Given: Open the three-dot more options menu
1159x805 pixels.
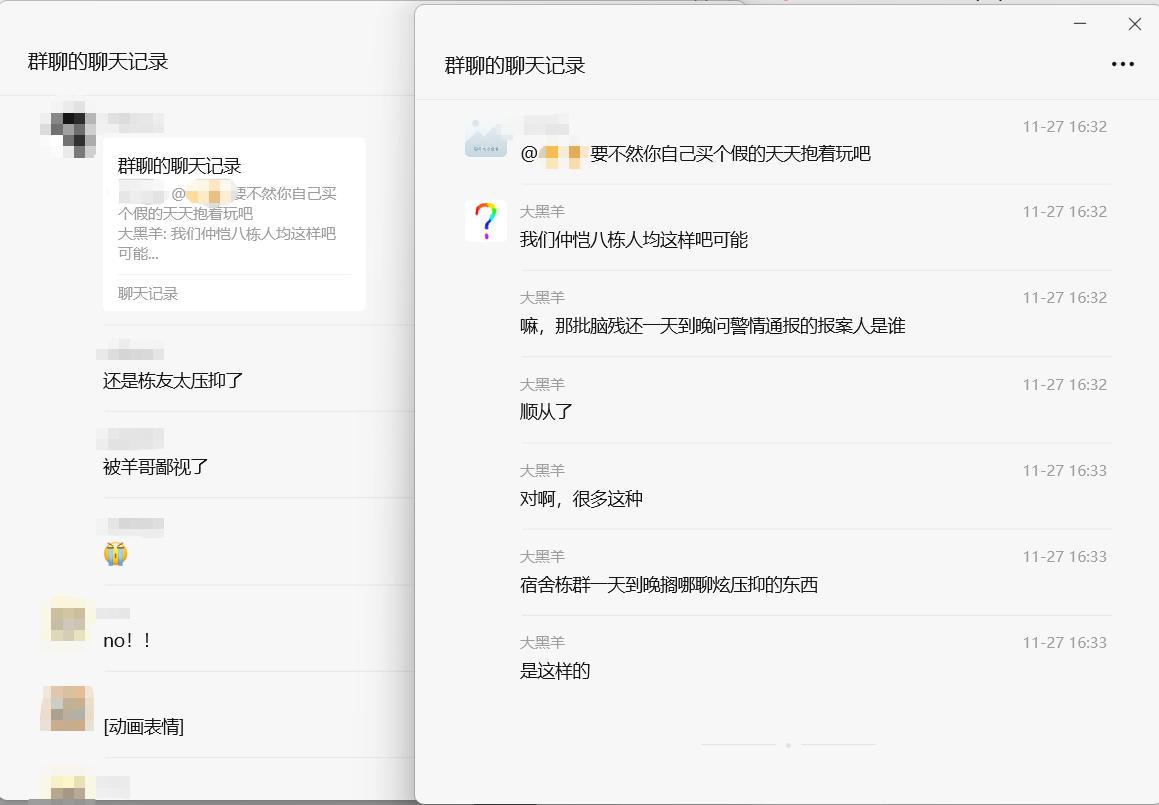Looking at the screenshot, I should (x=1122, y=65).
